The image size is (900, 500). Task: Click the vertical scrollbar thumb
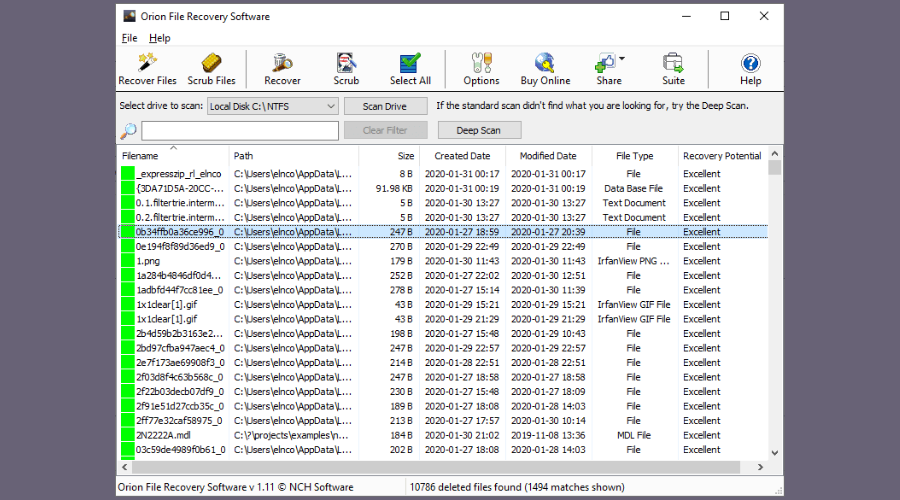tap(775, 168)
